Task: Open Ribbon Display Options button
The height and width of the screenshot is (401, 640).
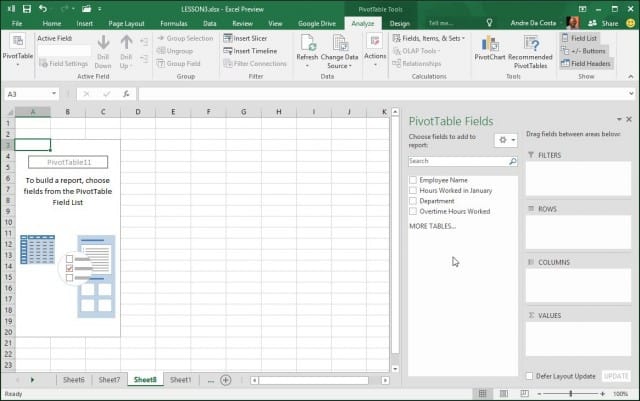Action: (582, 9)
